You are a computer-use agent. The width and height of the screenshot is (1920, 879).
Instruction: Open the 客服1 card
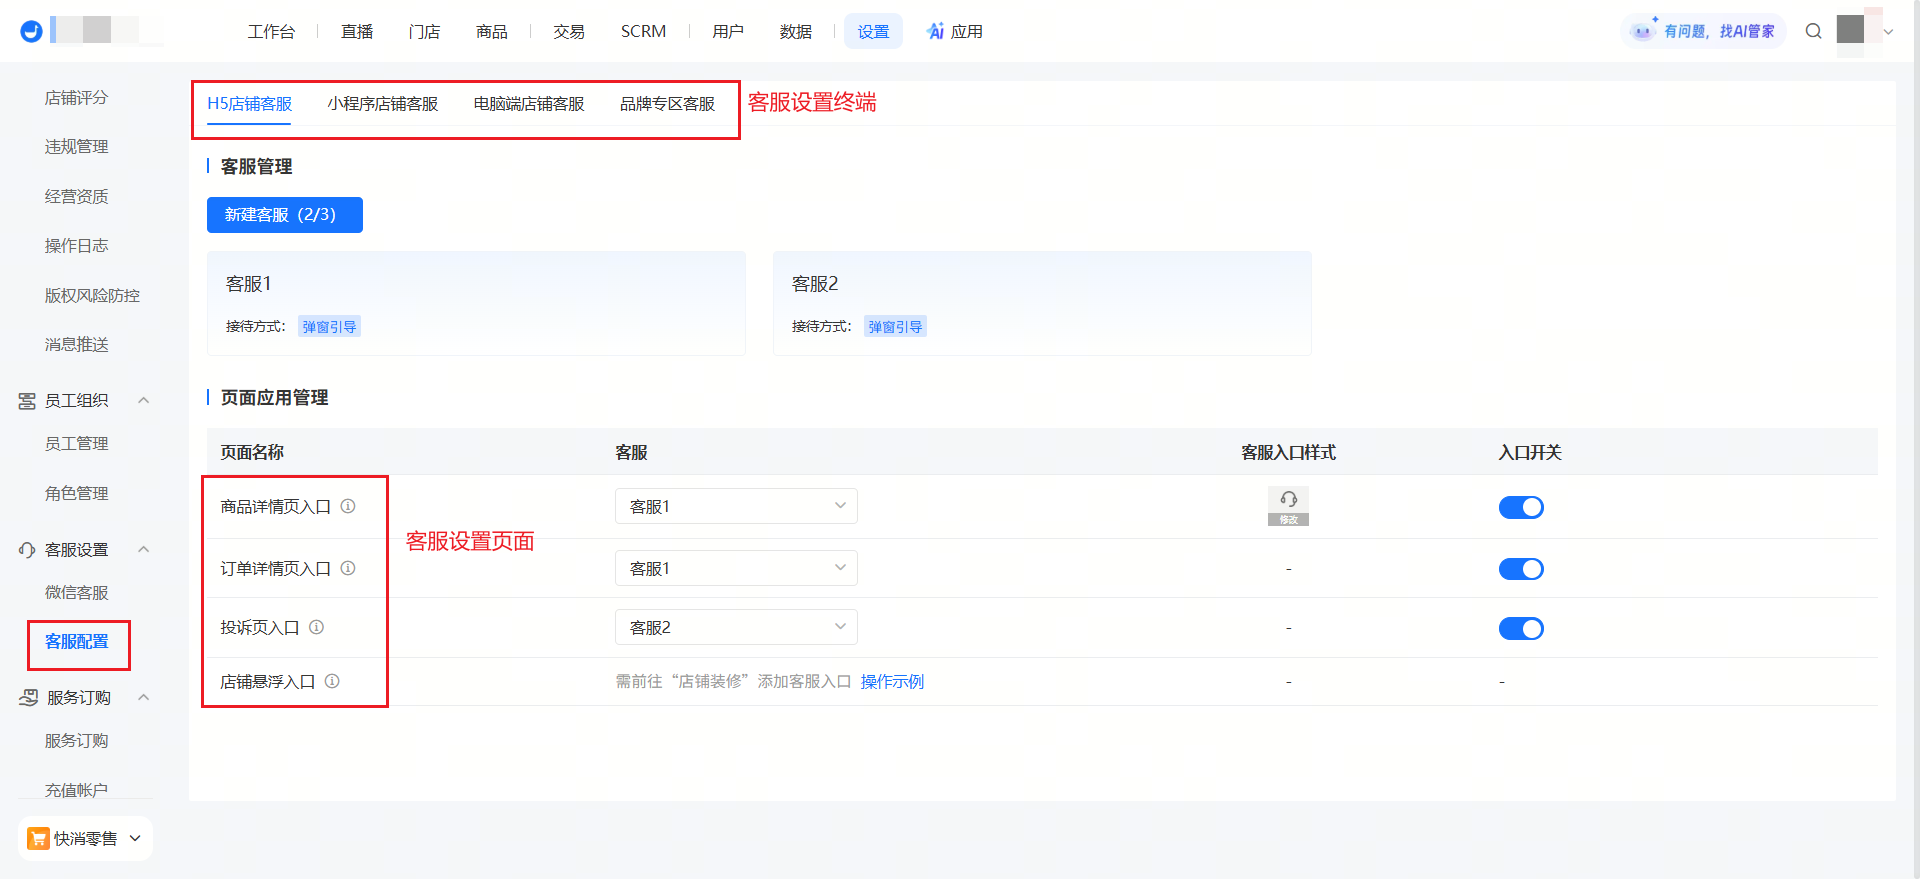click(476, 303)
